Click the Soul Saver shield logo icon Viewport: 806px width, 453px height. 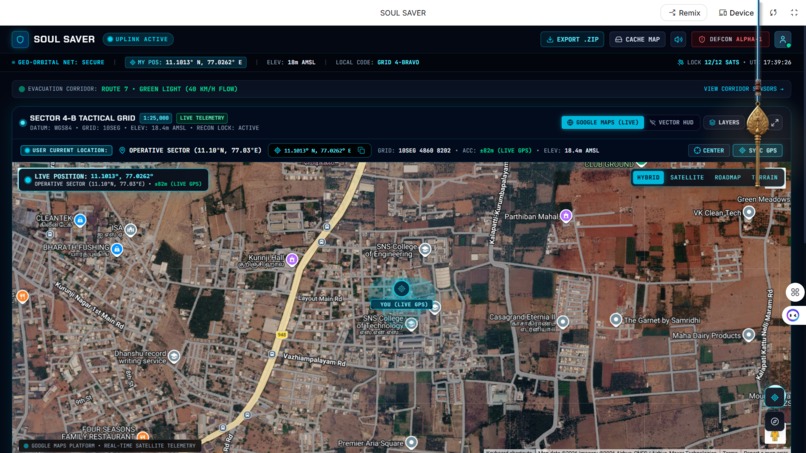coord(20,39)
